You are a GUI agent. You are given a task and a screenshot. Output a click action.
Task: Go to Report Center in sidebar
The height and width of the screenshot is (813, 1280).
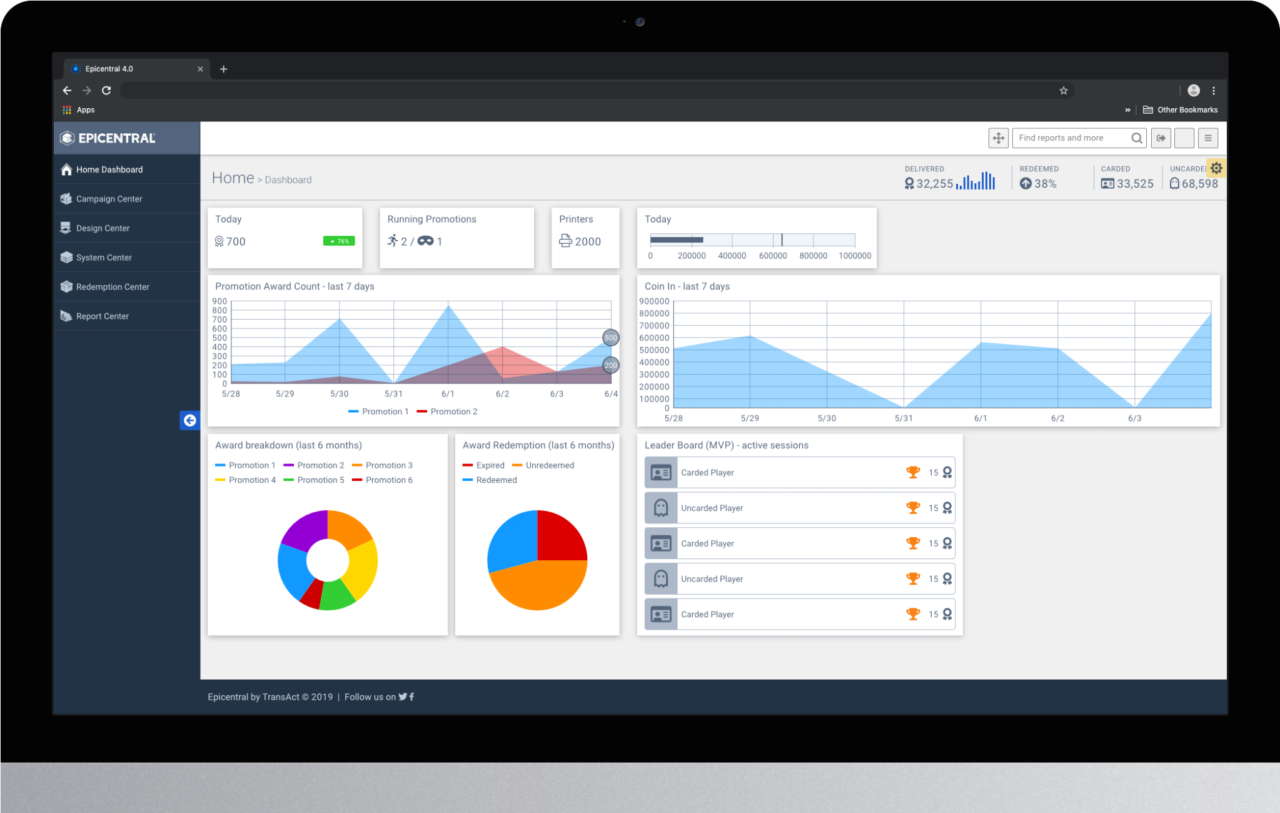(x=102, y=316)
